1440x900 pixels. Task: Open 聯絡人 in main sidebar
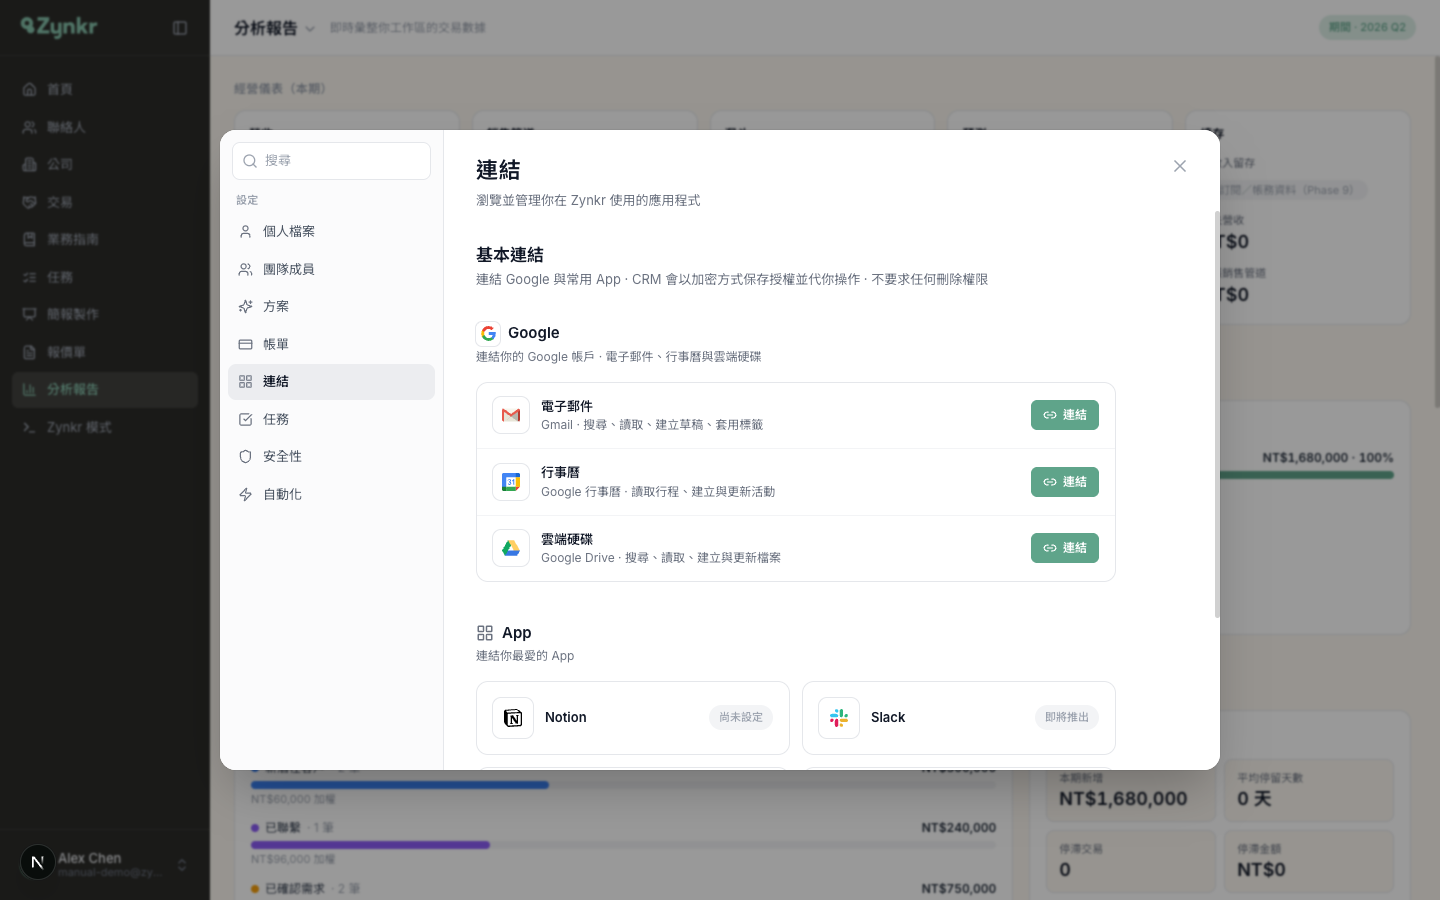[105, 127]
